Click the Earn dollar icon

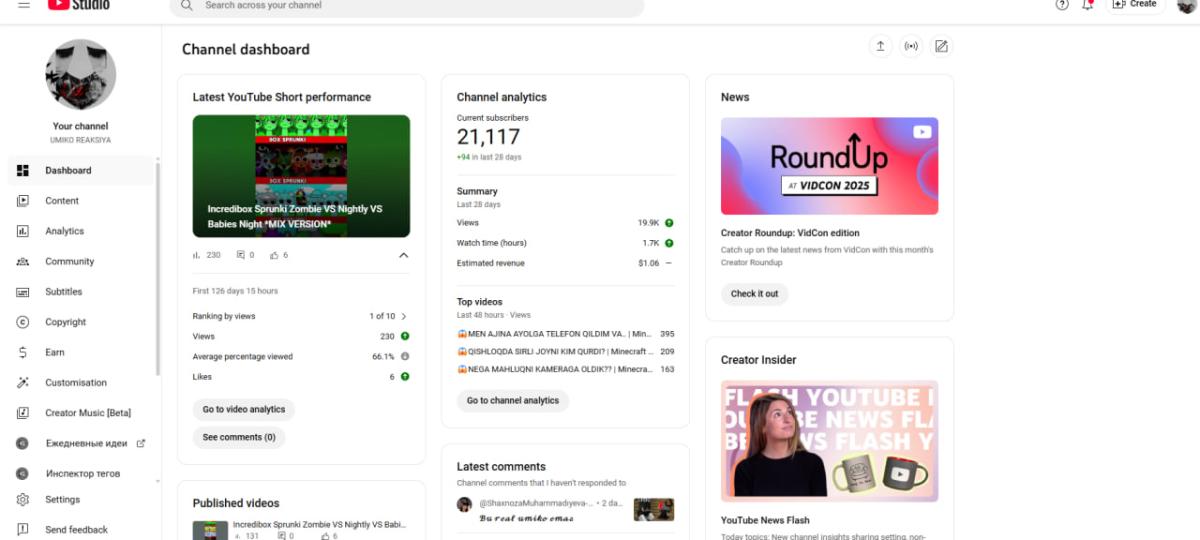point(23,352)
